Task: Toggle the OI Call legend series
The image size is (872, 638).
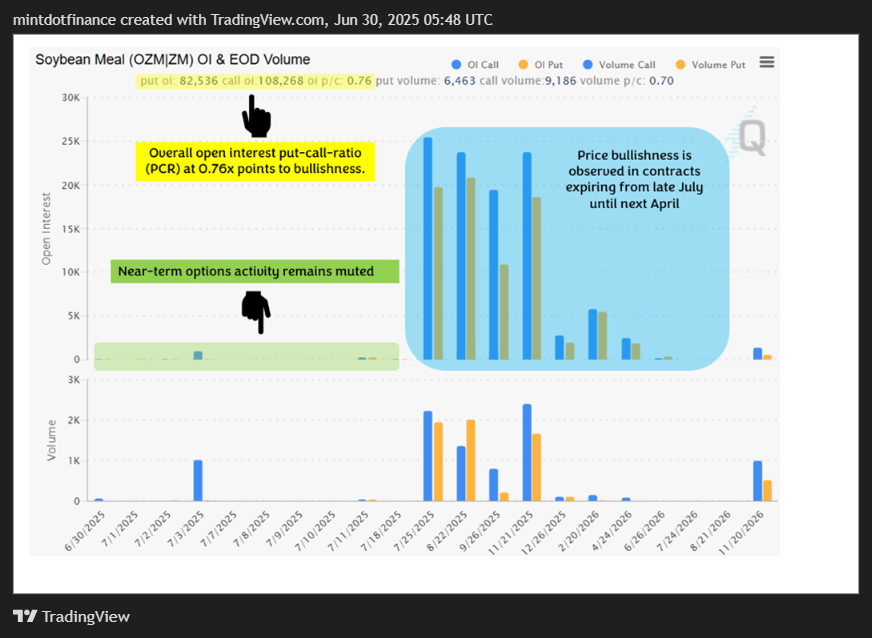Action: (475, 65)
